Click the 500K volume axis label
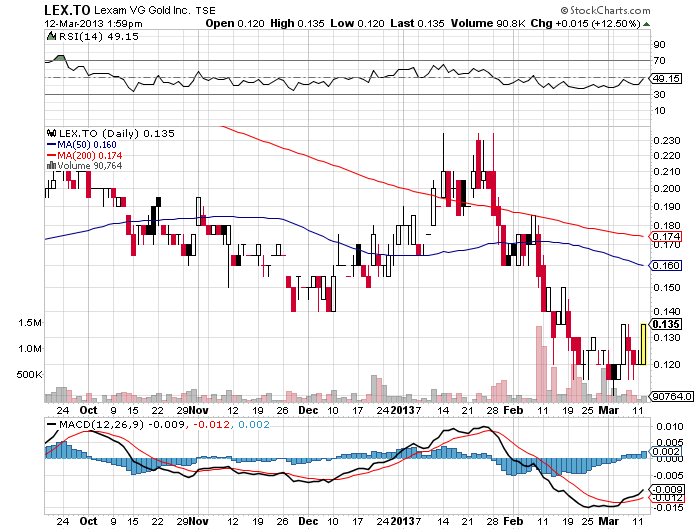 click(29, 375)
